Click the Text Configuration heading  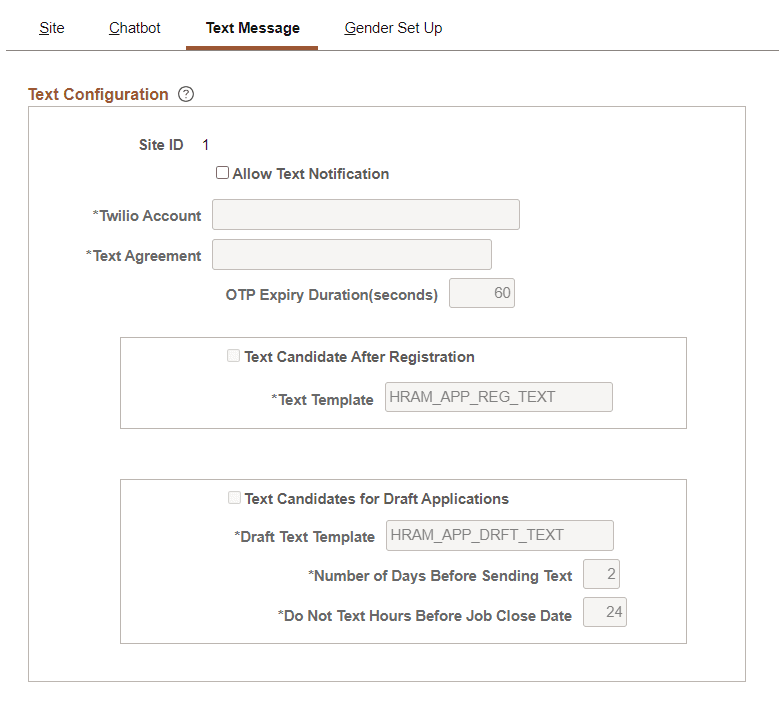pyautogui.click(x=98, y=94)
